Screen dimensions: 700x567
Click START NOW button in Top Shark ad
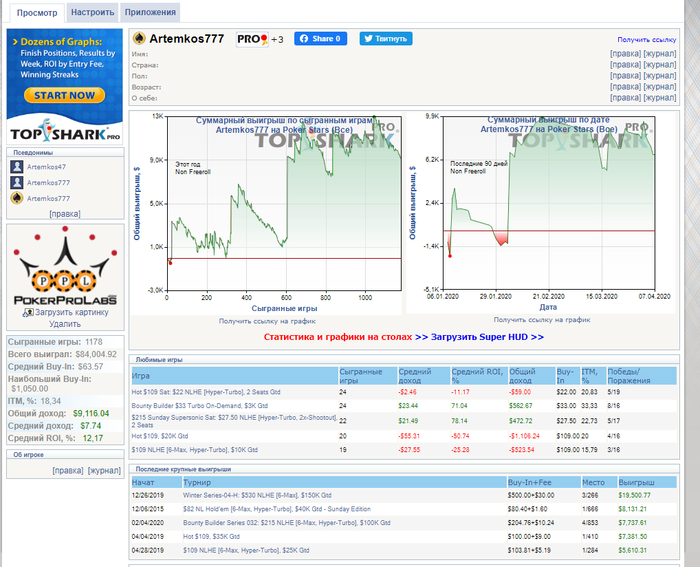(x=65, y=95)
